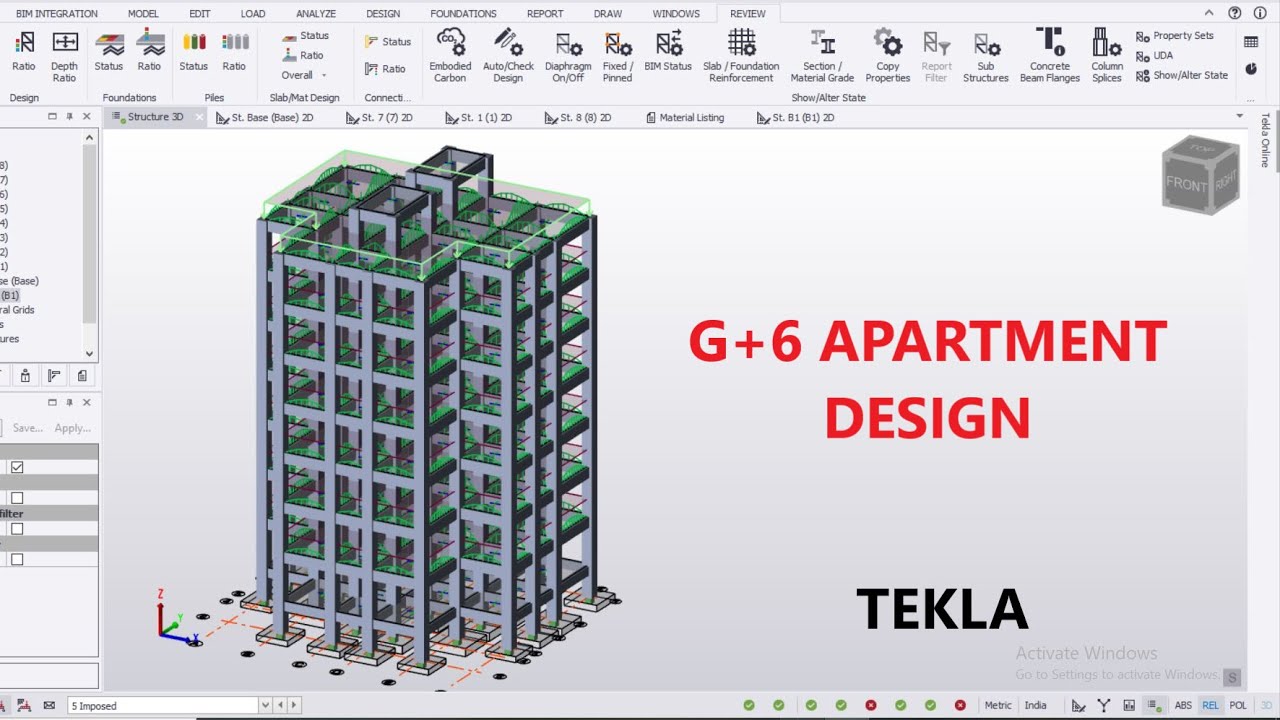
Task: Open the Help question mark icon
Action: 1235,13
